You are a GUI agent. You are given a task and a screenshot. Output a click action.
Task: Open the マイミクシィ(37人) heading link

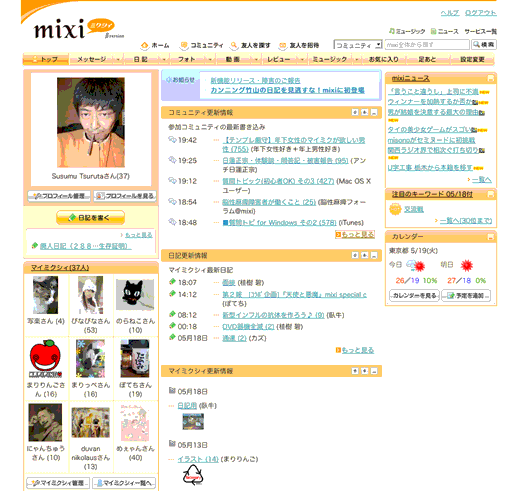coord(60,268)
